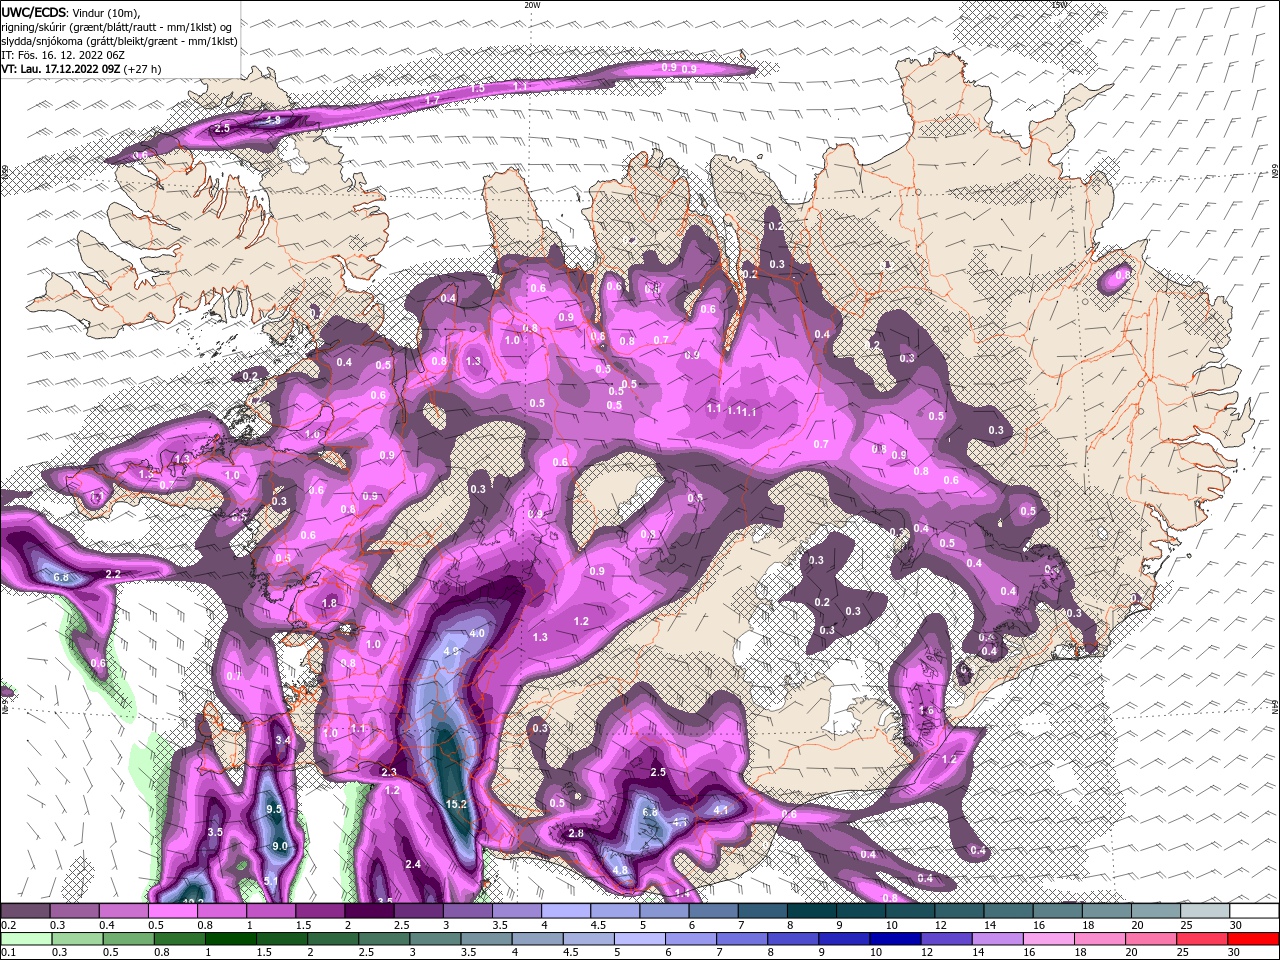Click the snow legend swatch between 2 and 2.5
1280x960 pixels.
click(369, 911)
